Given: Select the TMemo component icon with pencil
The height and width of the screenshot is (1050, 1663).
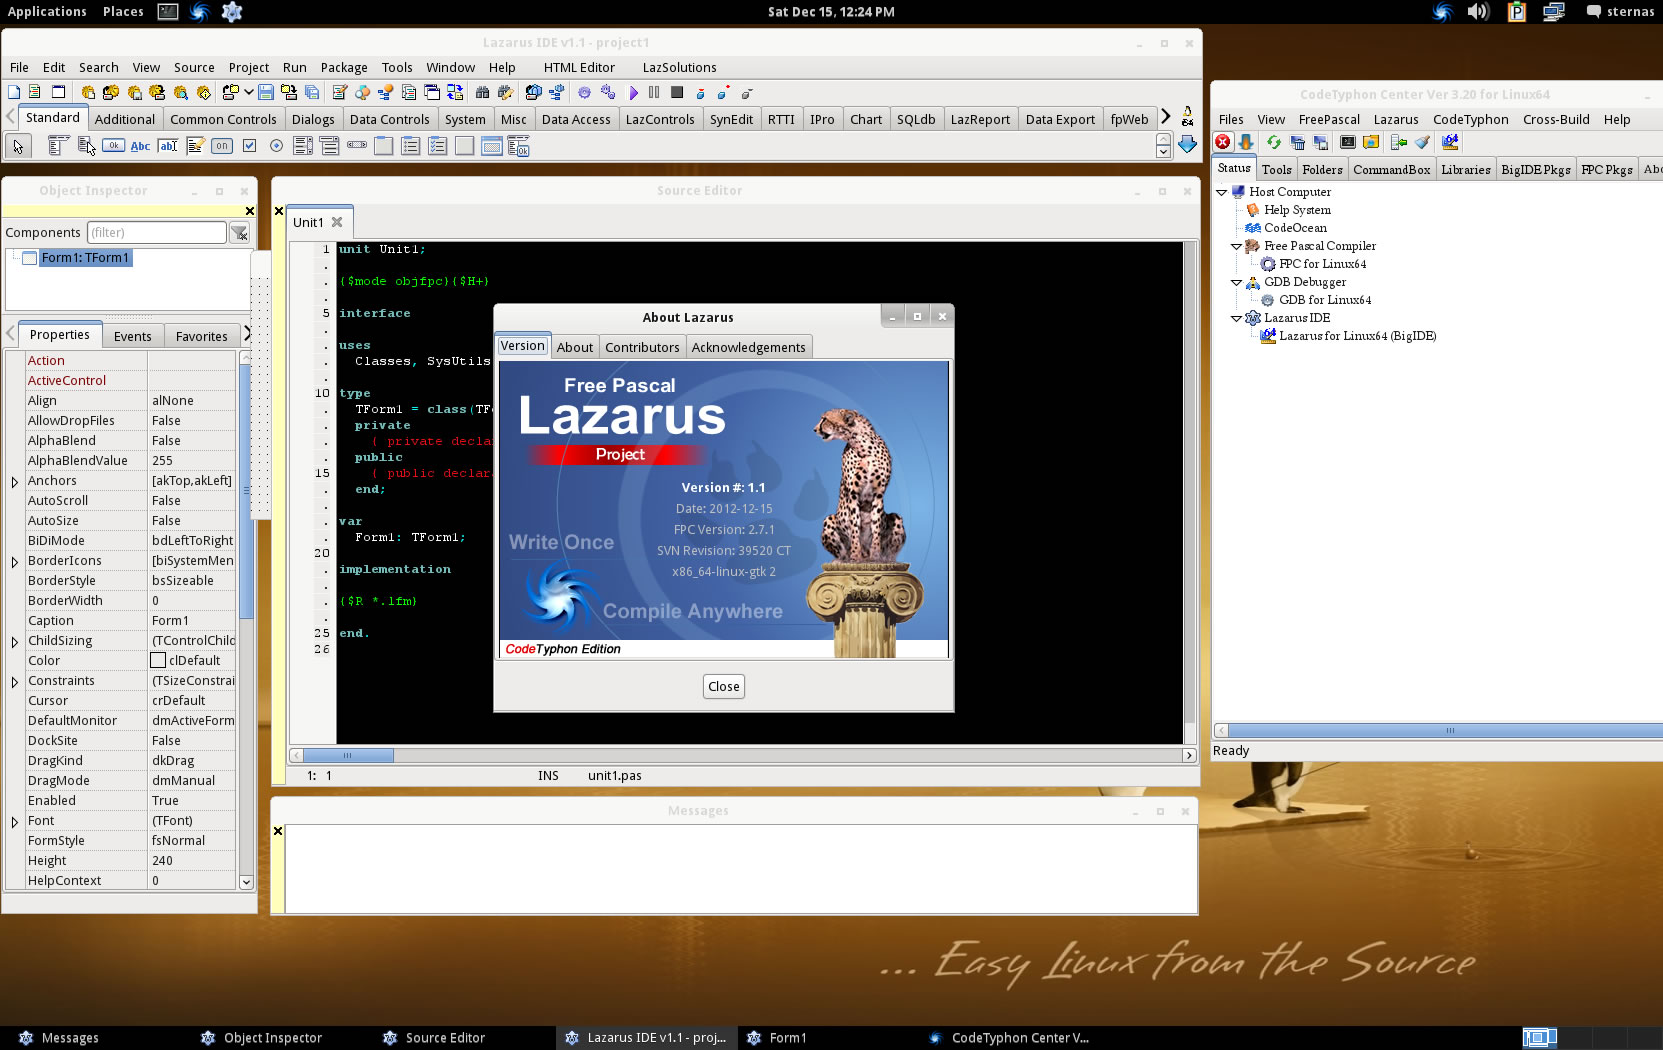Looking at the screenshot, I should tap(195, 146).
